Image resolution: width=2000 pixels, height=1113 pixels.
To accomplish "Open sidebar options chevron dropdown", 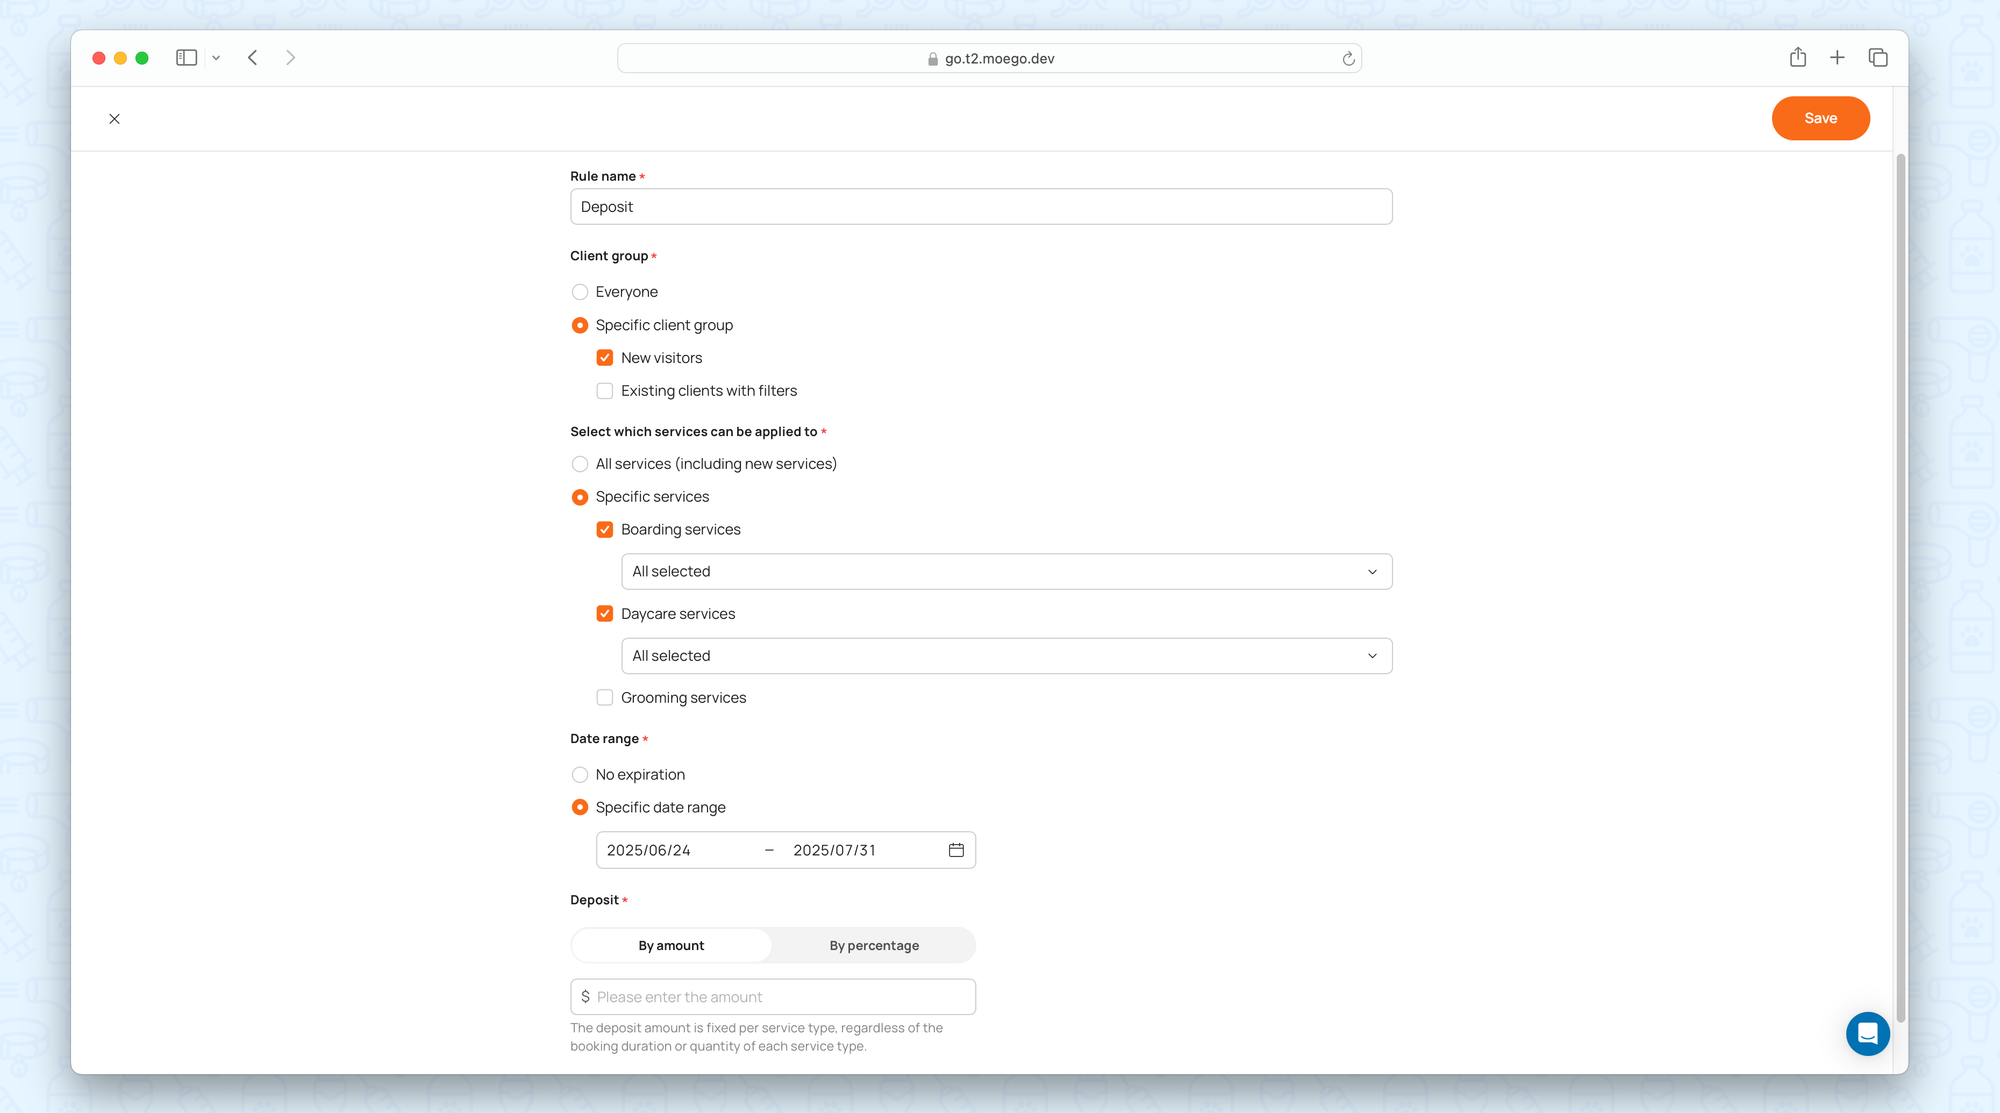I will [216, 58].
